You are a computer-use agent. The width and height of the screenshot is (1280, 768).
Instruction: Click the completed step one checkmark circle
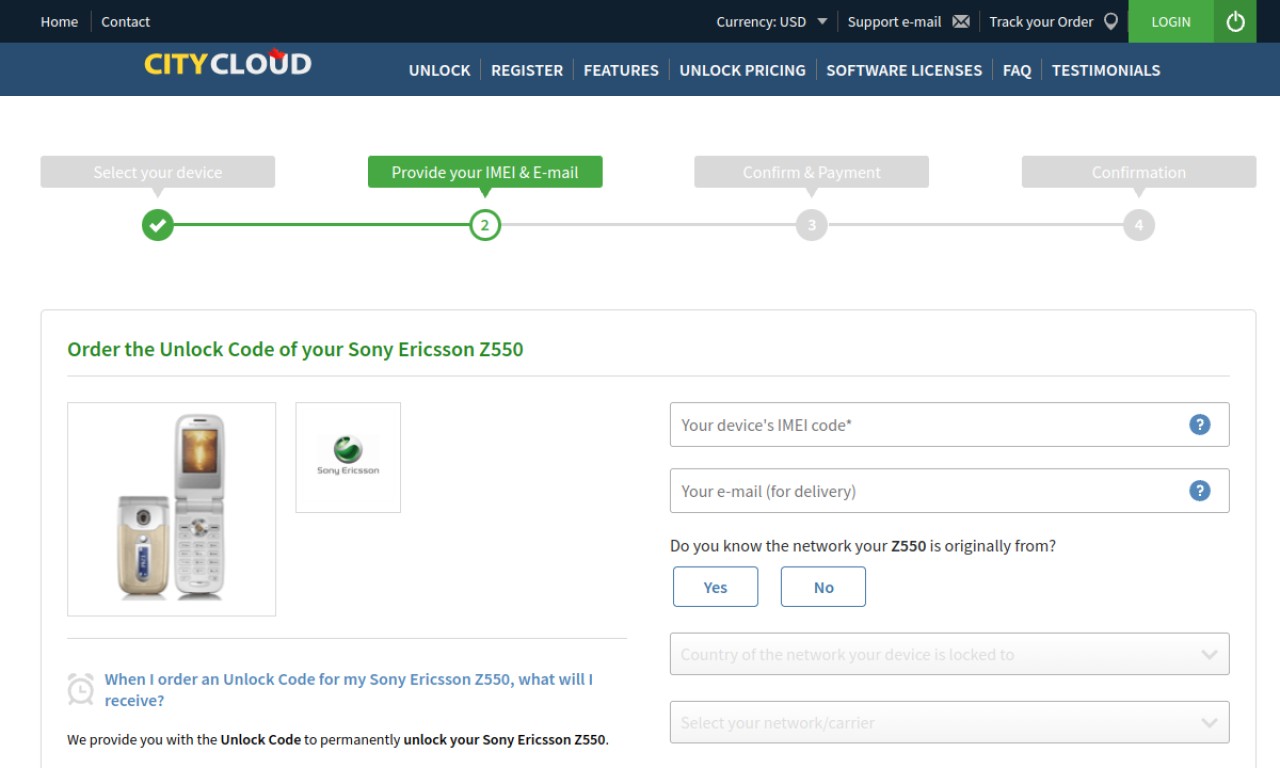158,225
